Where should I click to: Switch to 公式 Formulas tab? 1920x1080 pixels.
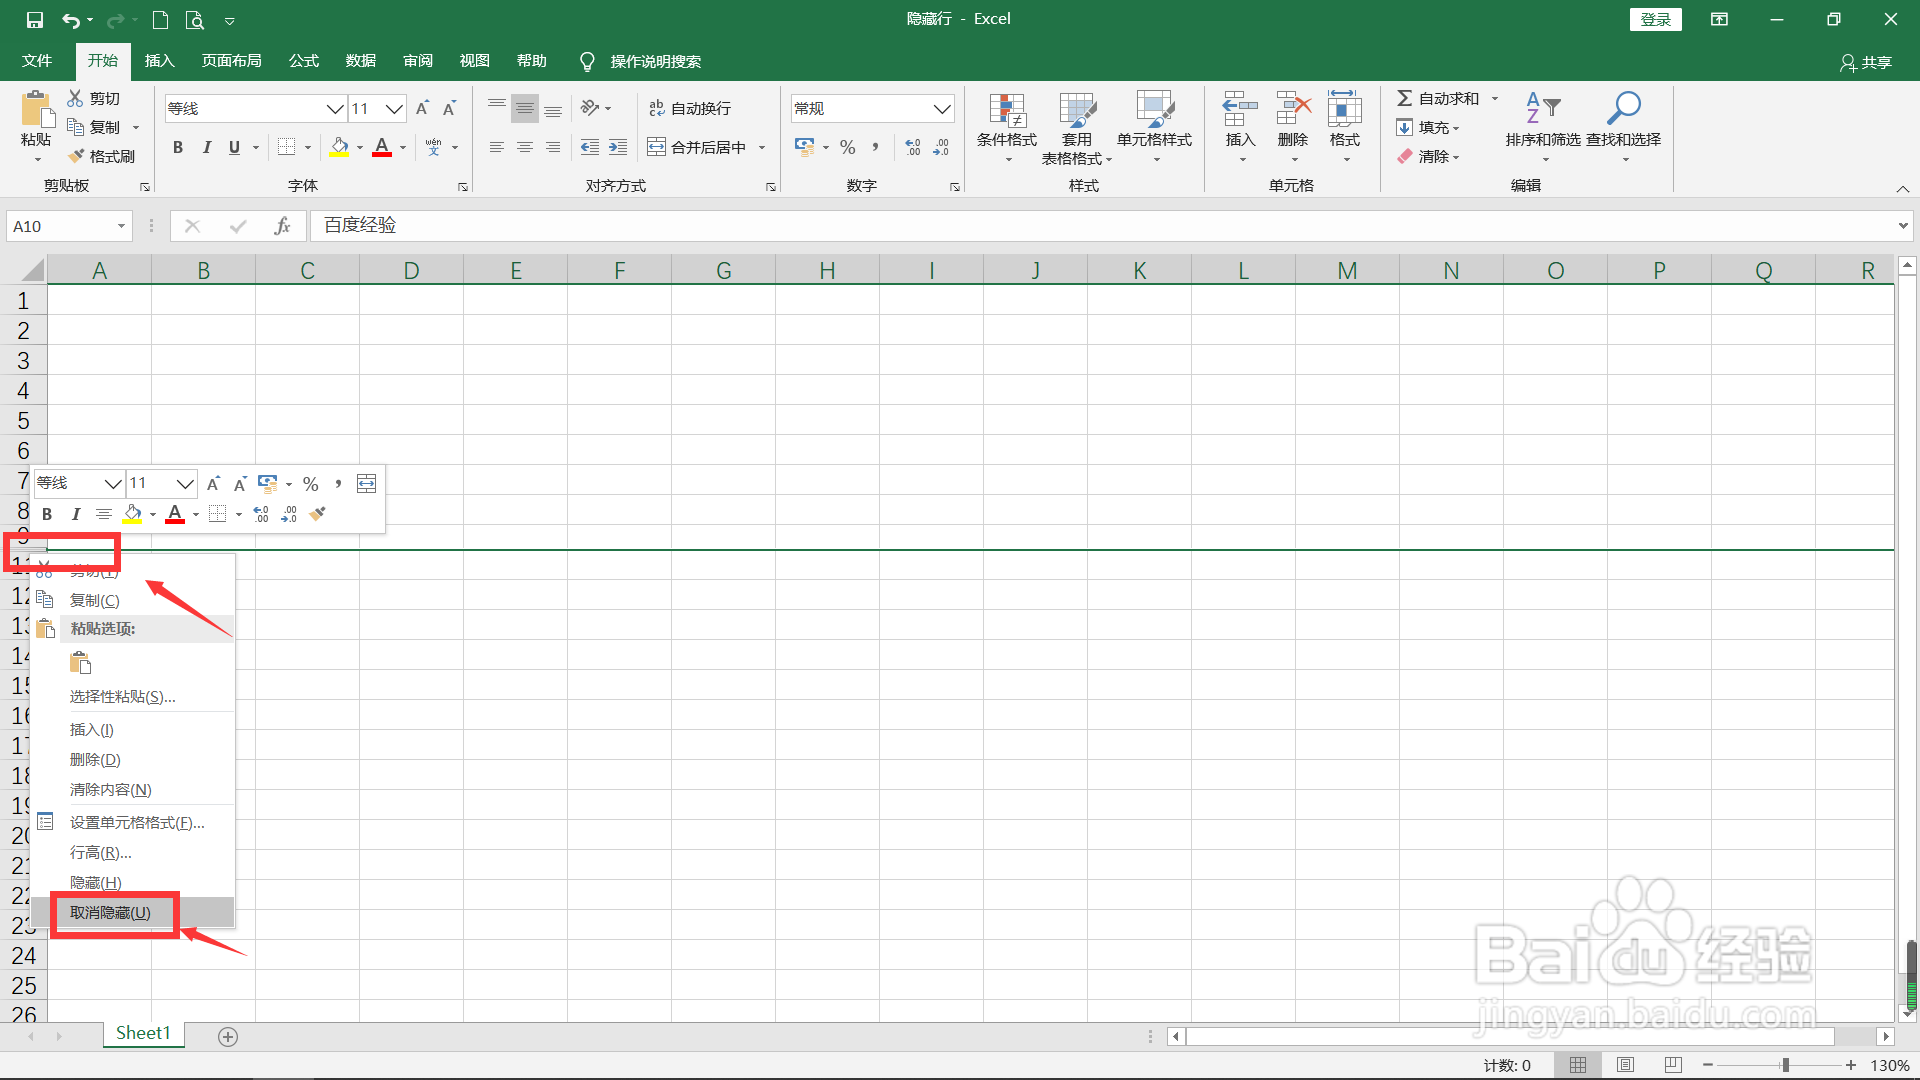(x=303, y=61)
